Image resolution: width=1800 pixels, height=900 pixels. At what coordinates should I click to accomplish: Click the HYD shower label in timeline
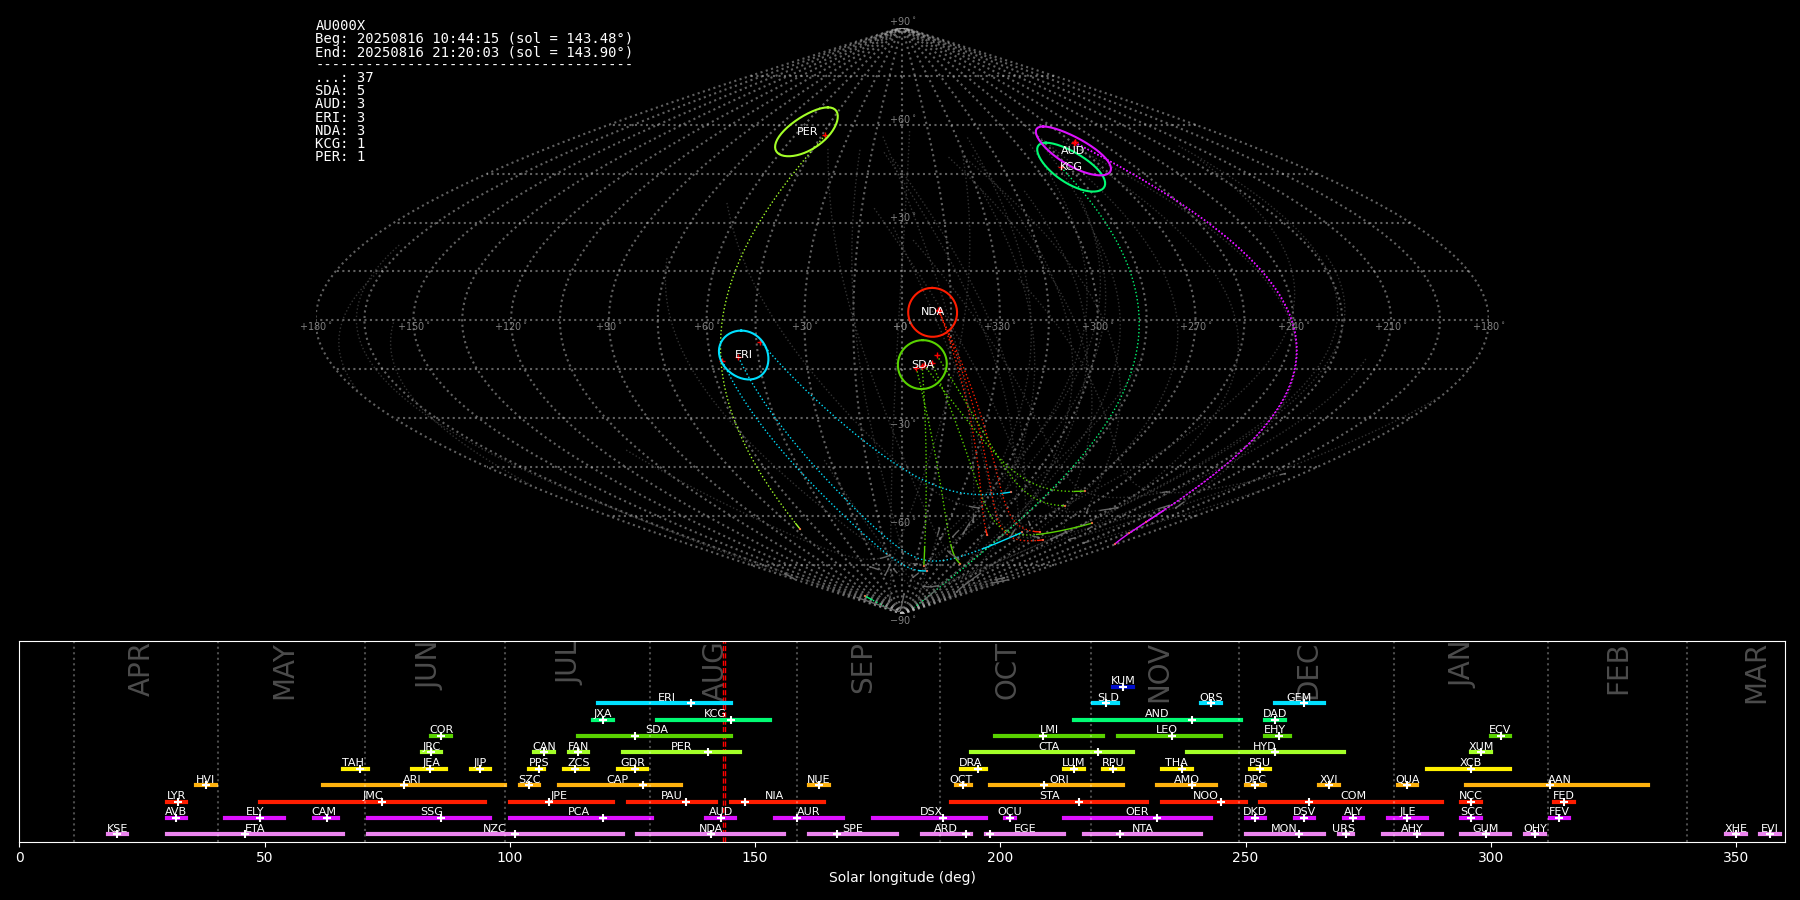coord(1265,747)
